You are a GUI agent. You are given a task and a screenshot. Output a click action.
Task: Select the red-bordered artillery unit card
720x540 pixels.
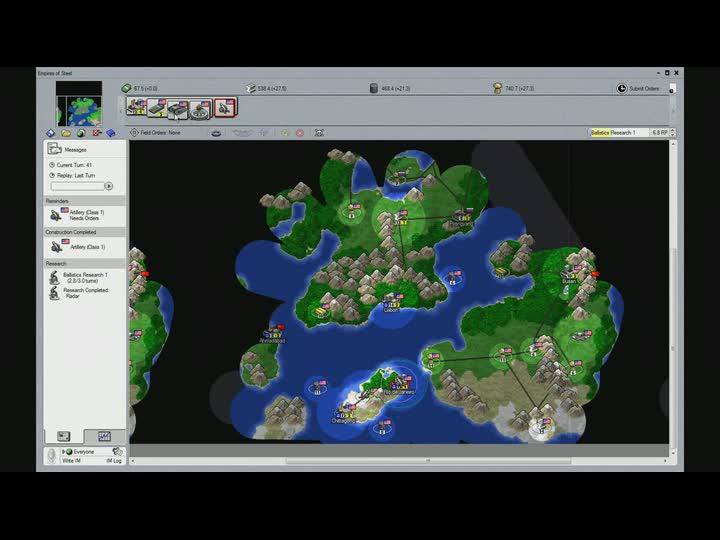click(225, 108)
